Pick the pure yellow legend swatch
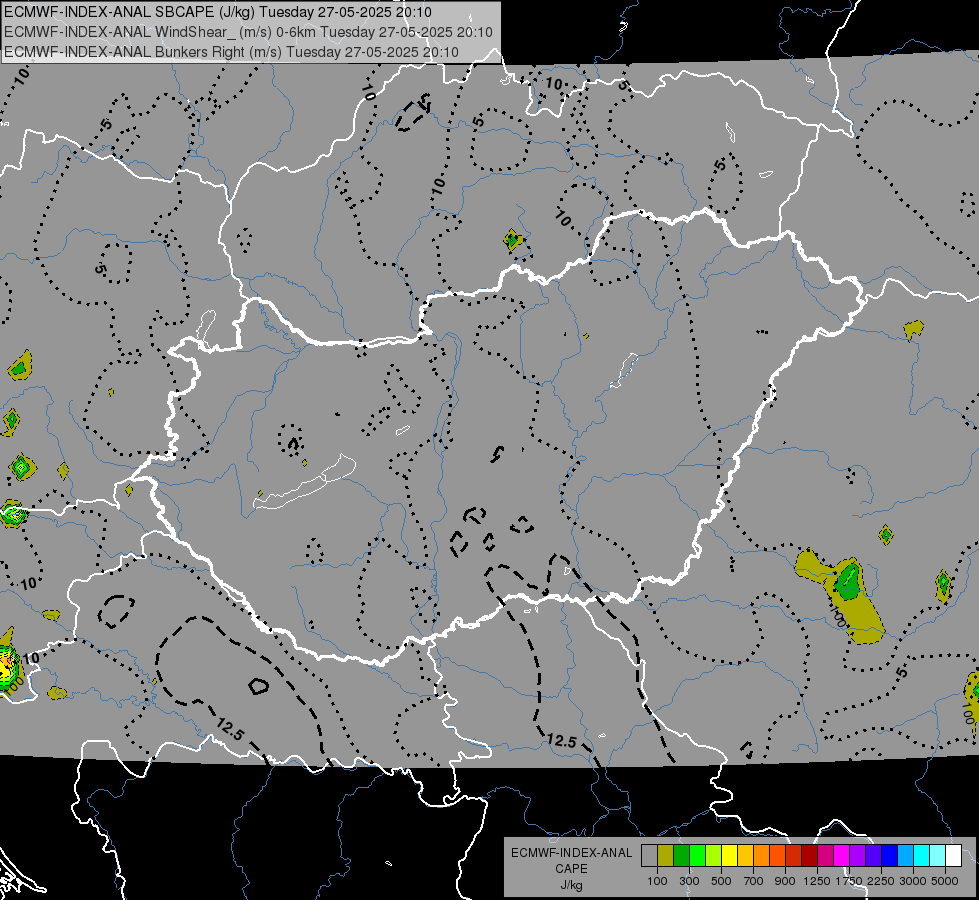 (x=730, y=856)
